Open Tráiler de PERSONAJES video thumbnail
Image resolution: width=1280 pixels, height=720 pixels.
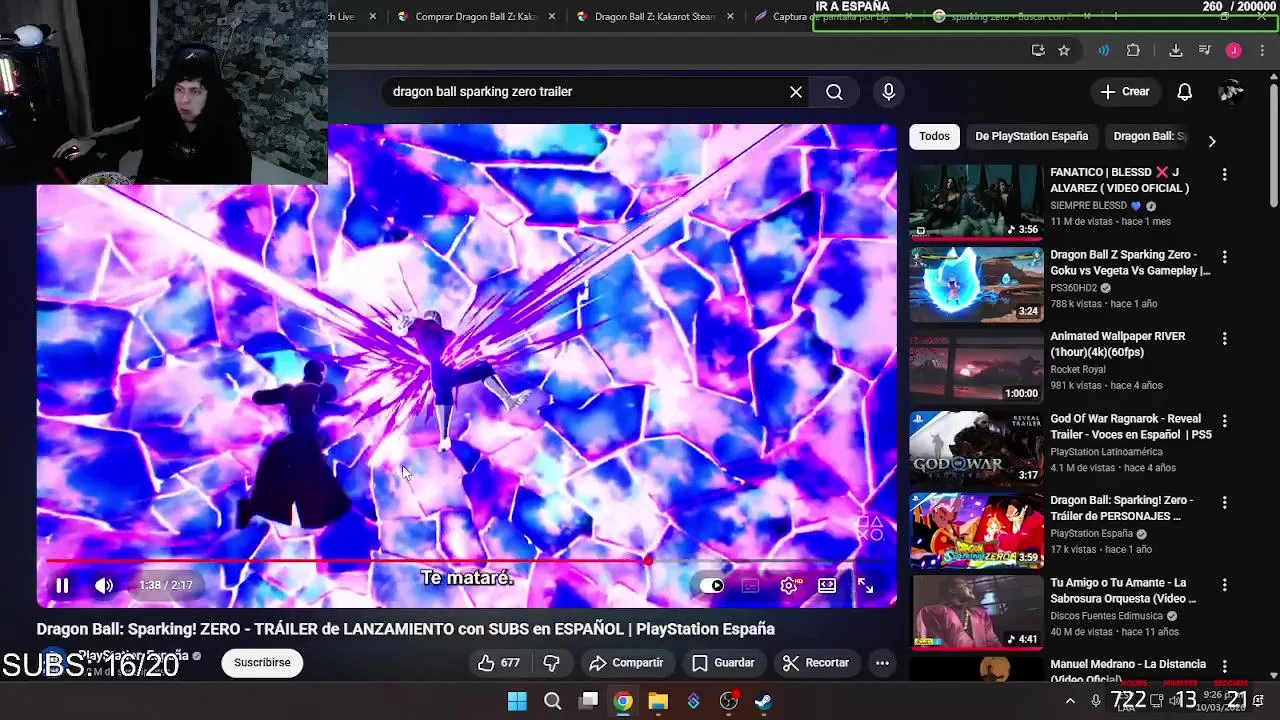tap(976, 530)
